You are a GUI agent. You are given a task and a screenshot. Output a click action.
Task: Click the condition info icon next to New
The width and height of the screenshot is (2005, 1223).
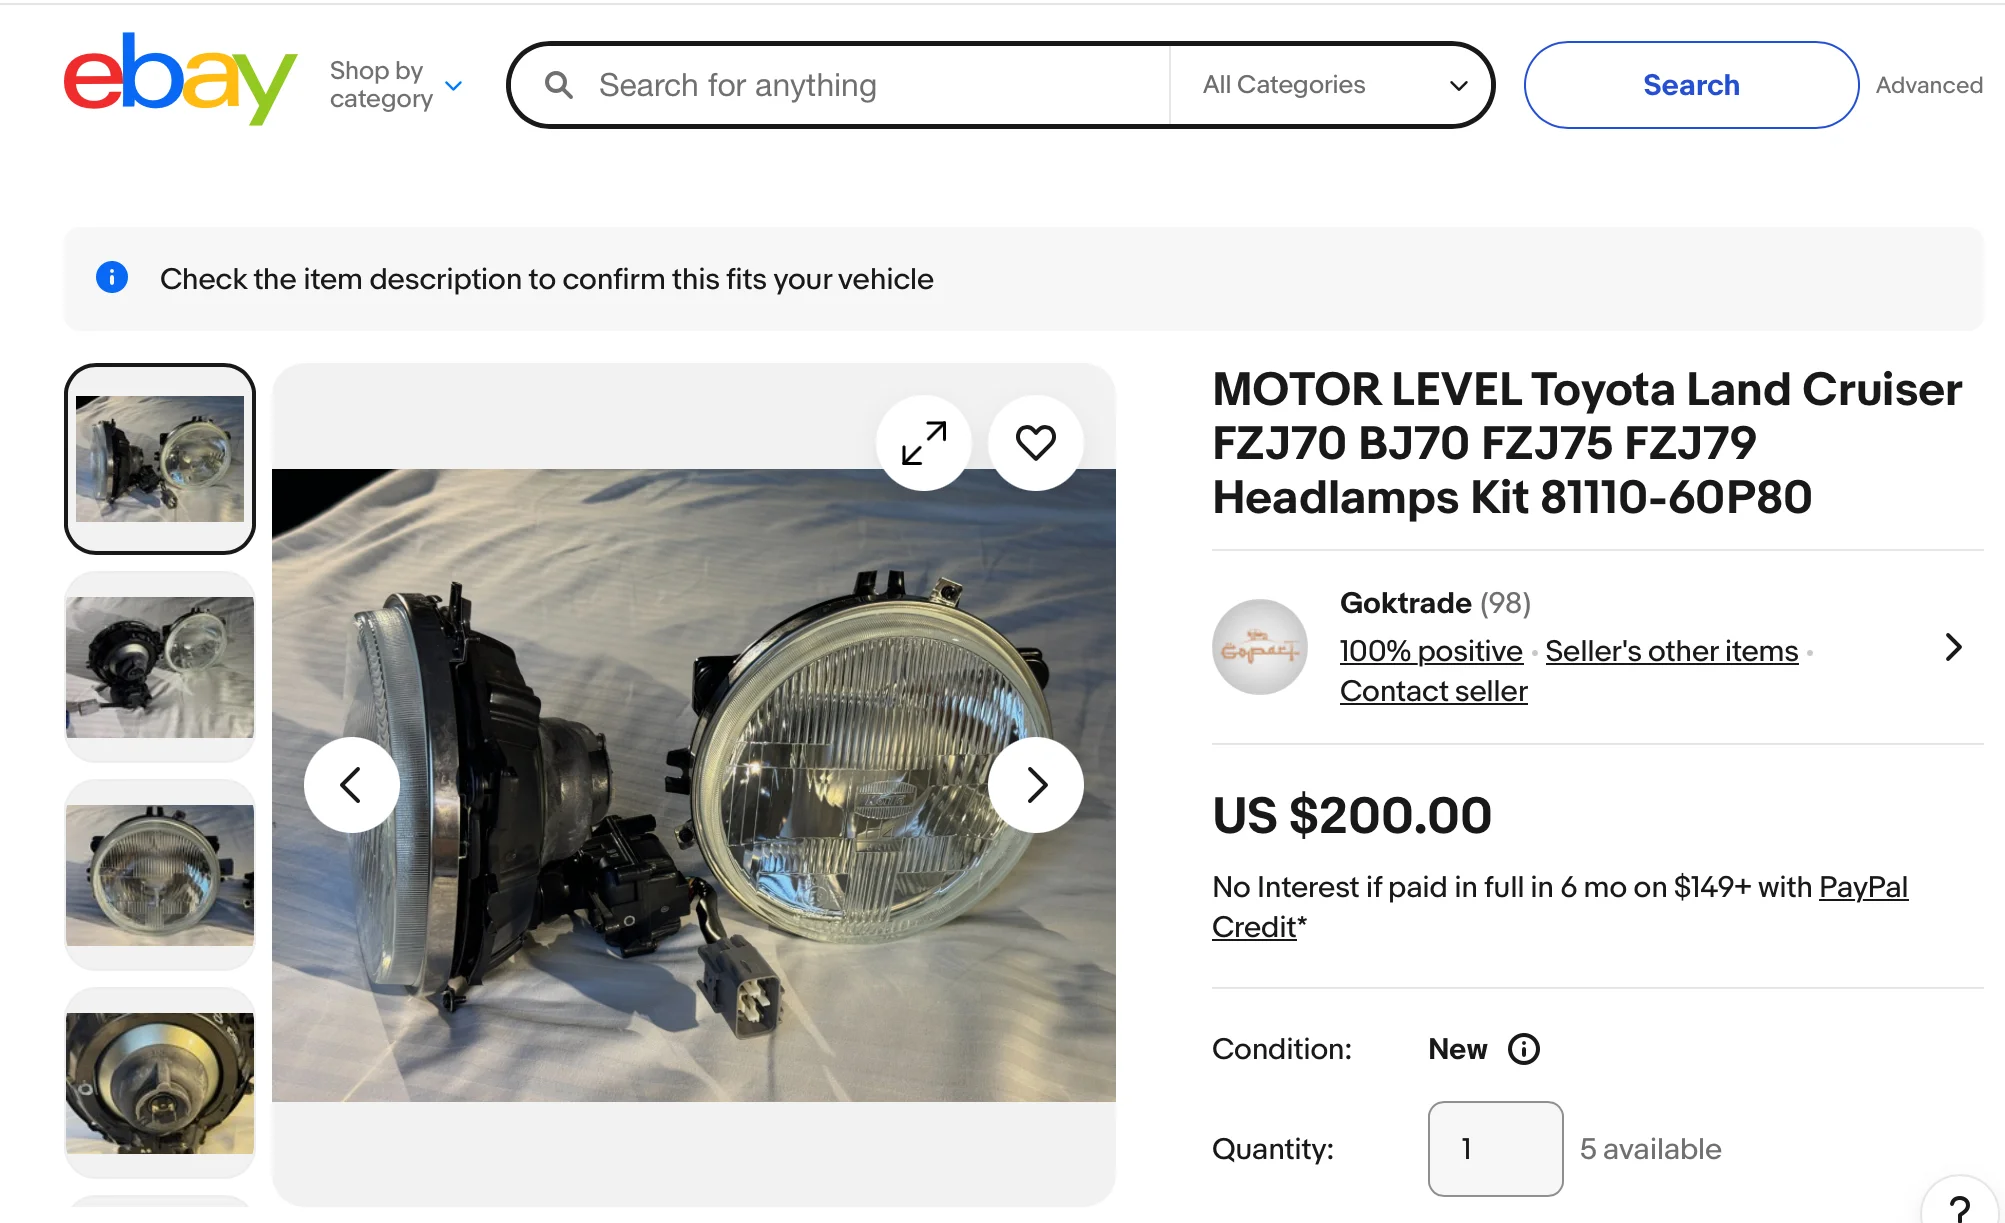pos(1523,1049)
